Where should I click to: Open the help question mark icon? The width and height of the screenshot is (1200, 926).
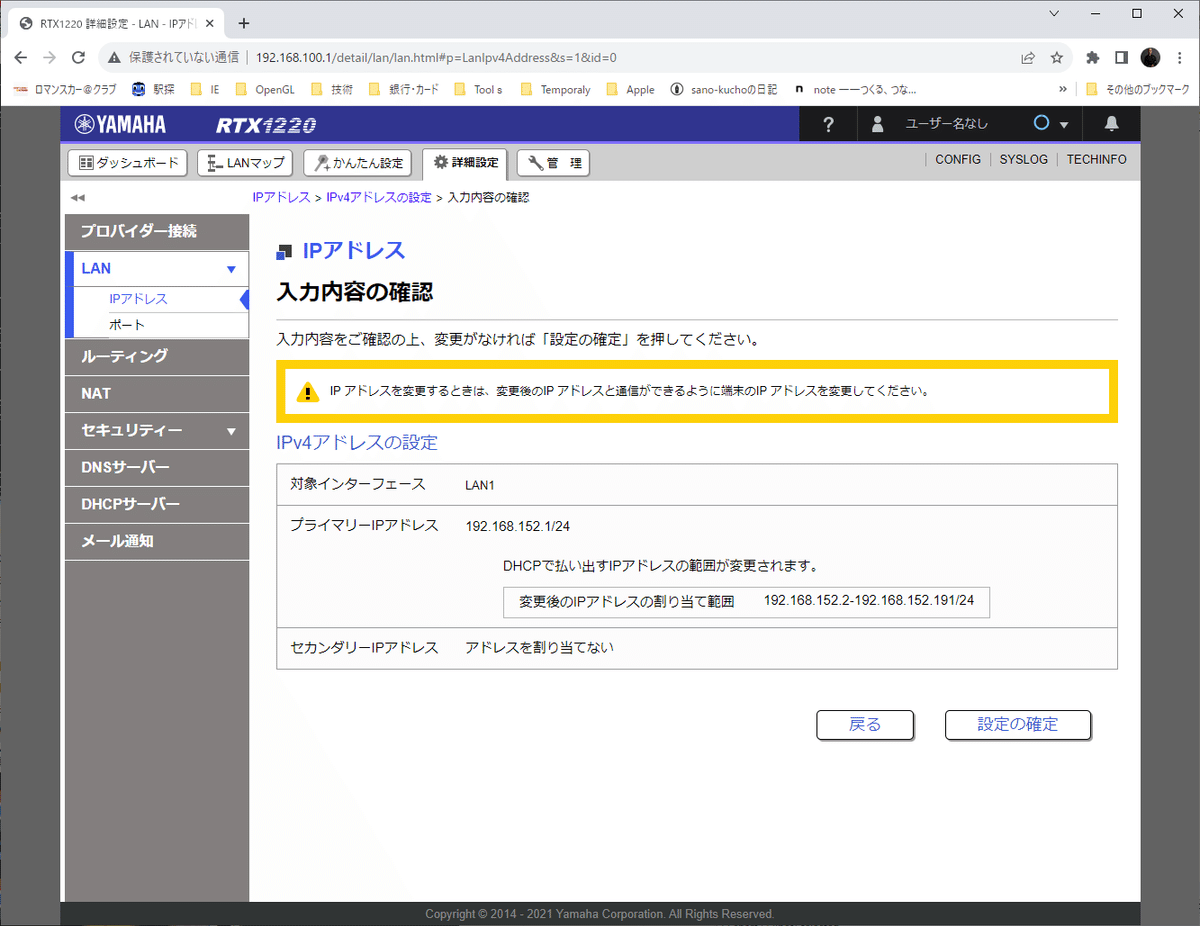[x=828, y=124]
